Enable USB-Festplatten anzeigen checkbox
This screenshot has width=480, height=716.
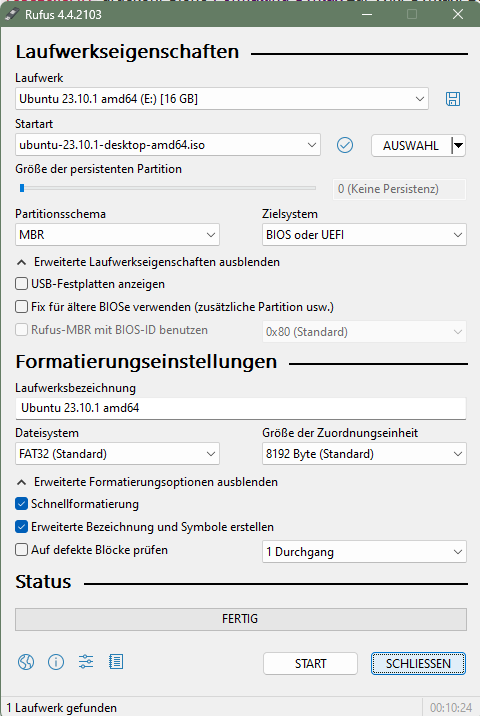coord(21,284)
